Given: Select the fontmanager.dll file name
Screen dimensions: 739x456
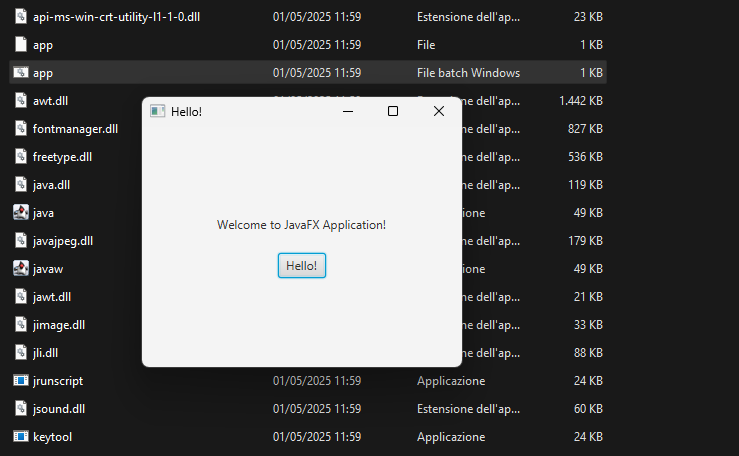Looking at the screenshot, I should point(75,129).
